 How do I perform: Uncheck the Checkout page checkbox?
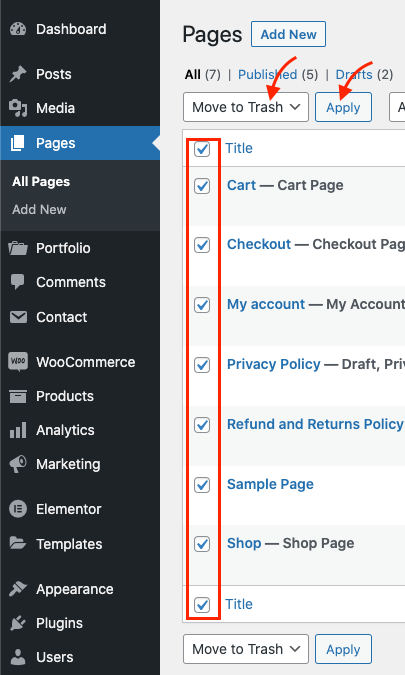(202, 245)
